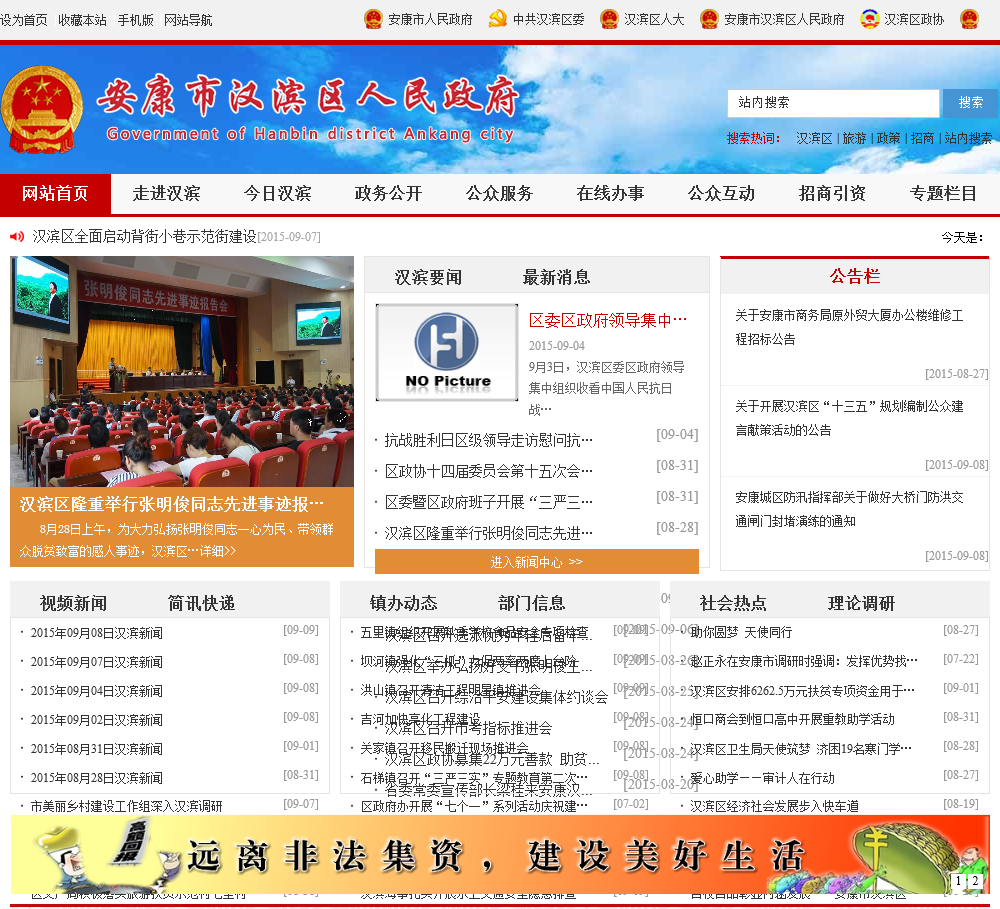Open the conference hall photo slide

tap(182, 371)
